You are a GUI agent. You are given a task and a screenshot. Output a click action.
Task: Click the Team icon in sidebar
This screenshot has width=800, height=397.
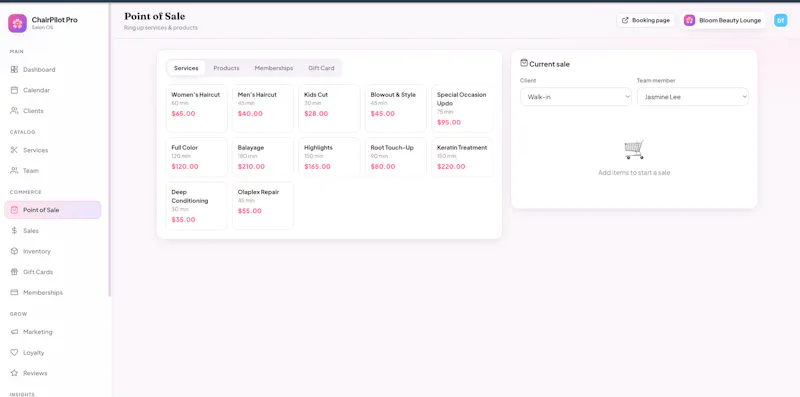tap(14, 170)
